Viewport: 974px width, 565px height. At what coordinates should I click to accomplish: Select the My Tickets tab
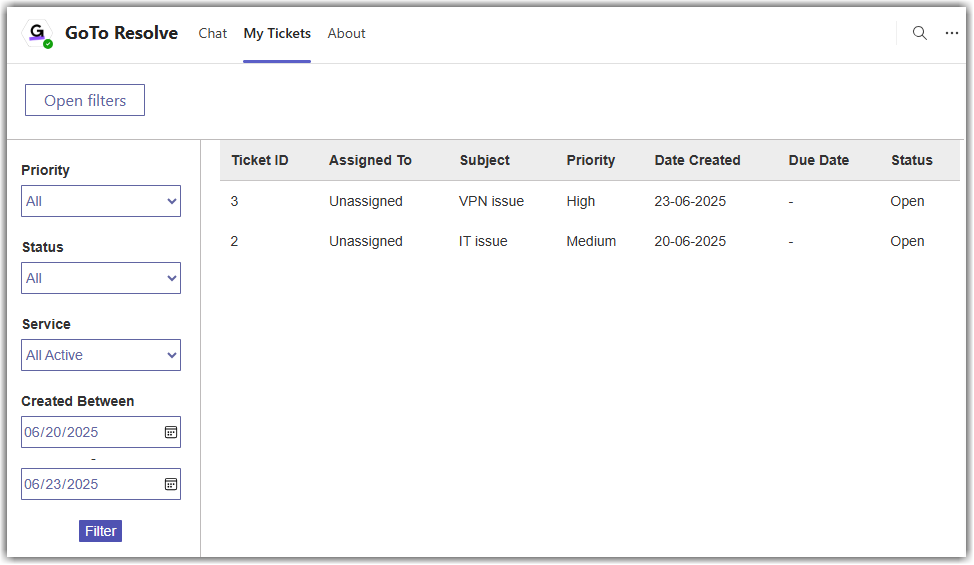point(277,33)
